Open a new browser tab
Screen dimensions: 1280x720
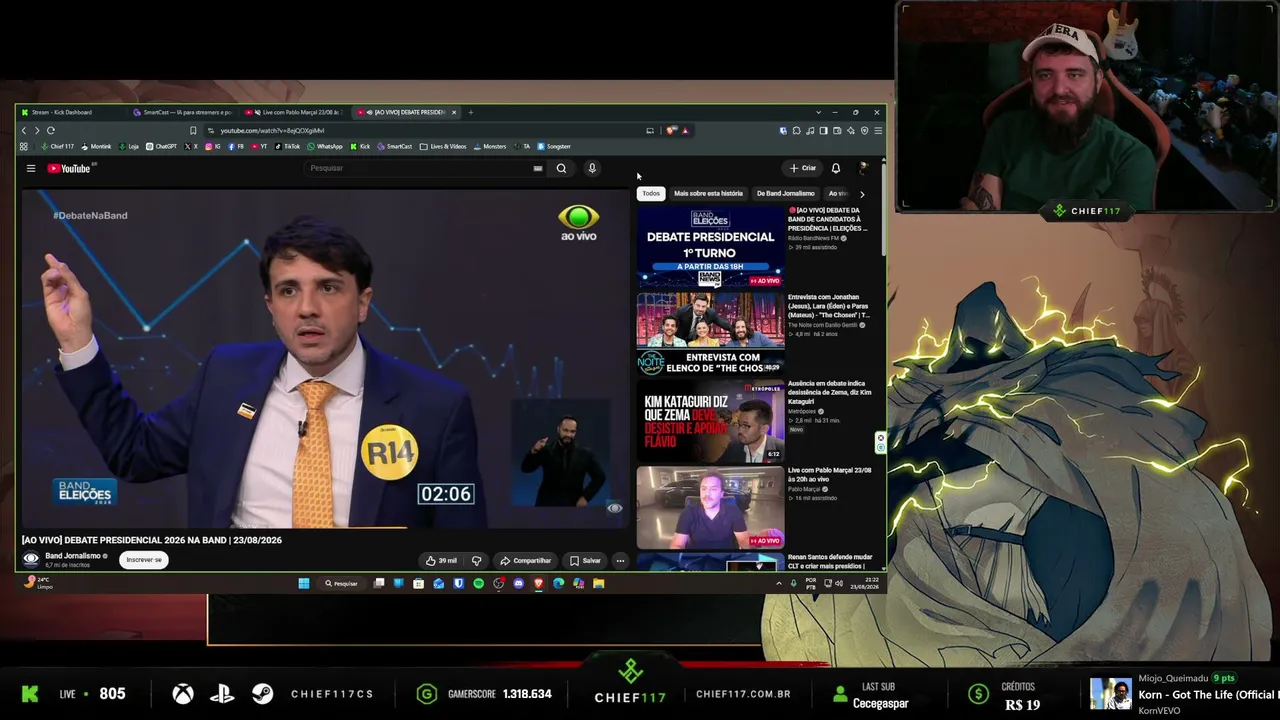(471, 112)
